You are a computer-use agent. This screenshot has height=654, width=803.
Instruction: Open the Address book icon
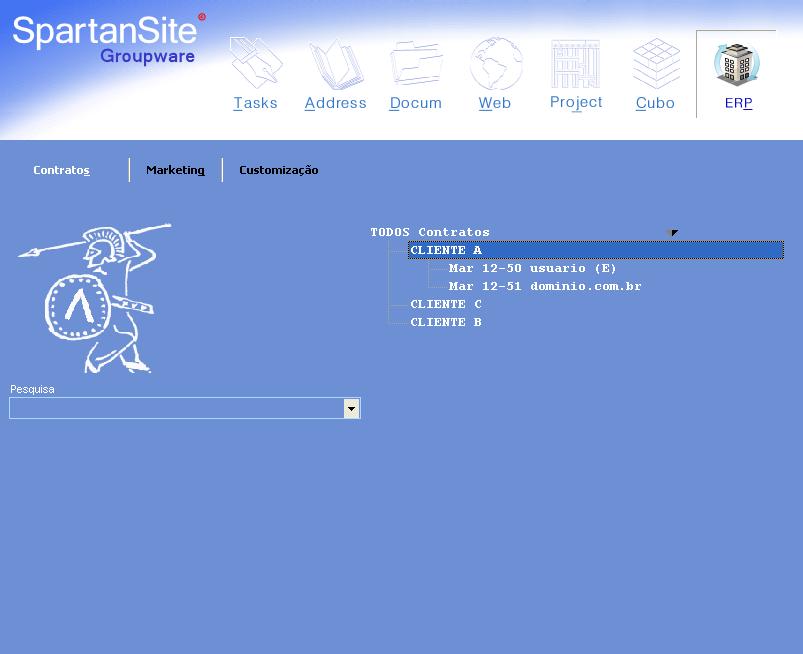tap(335, 66)
